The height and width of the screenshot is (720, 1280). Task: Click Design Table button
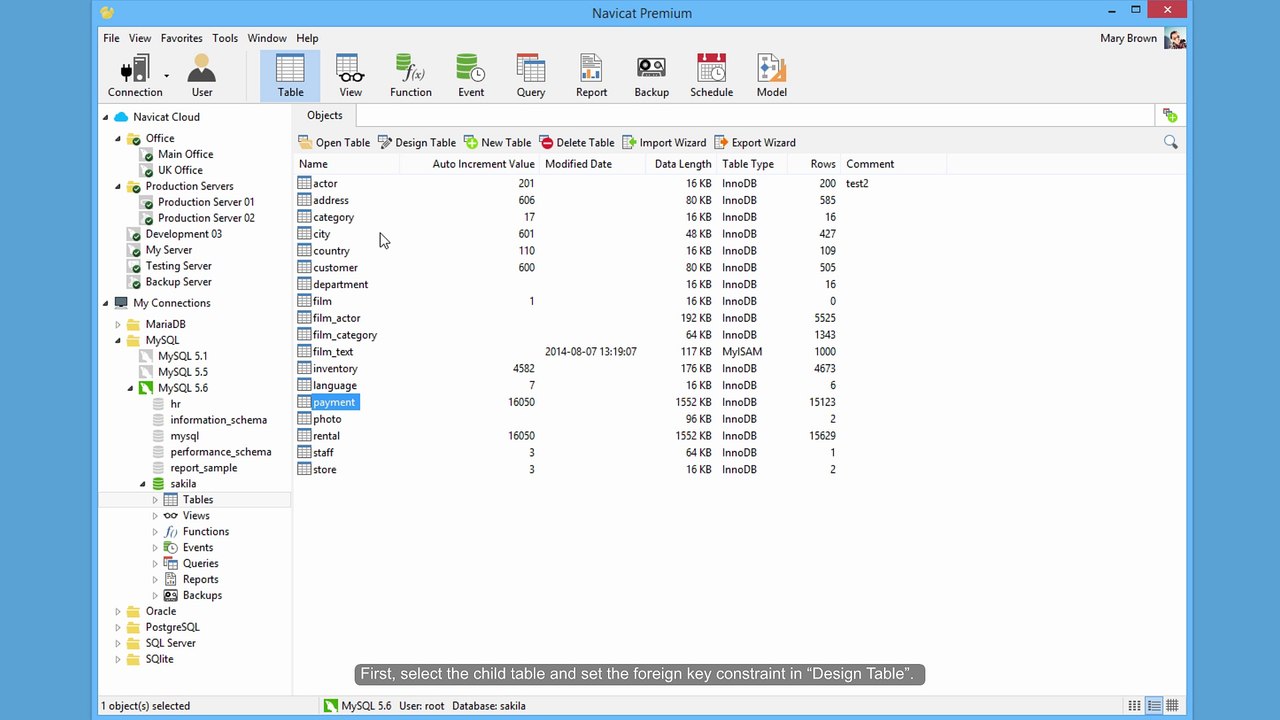(417, 142)
